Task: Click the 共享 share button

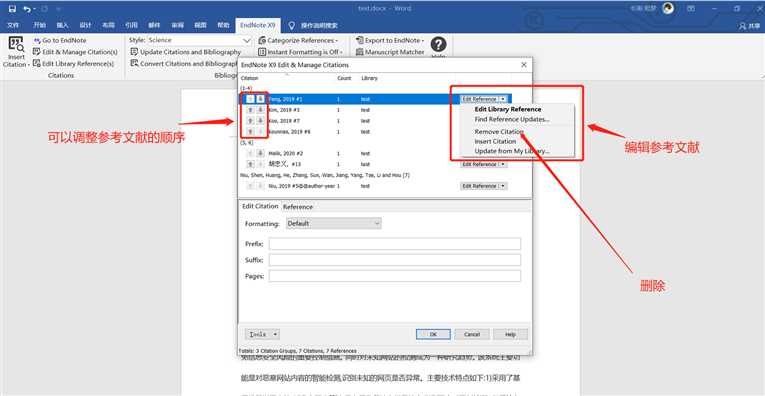Action: pos(749,25)
